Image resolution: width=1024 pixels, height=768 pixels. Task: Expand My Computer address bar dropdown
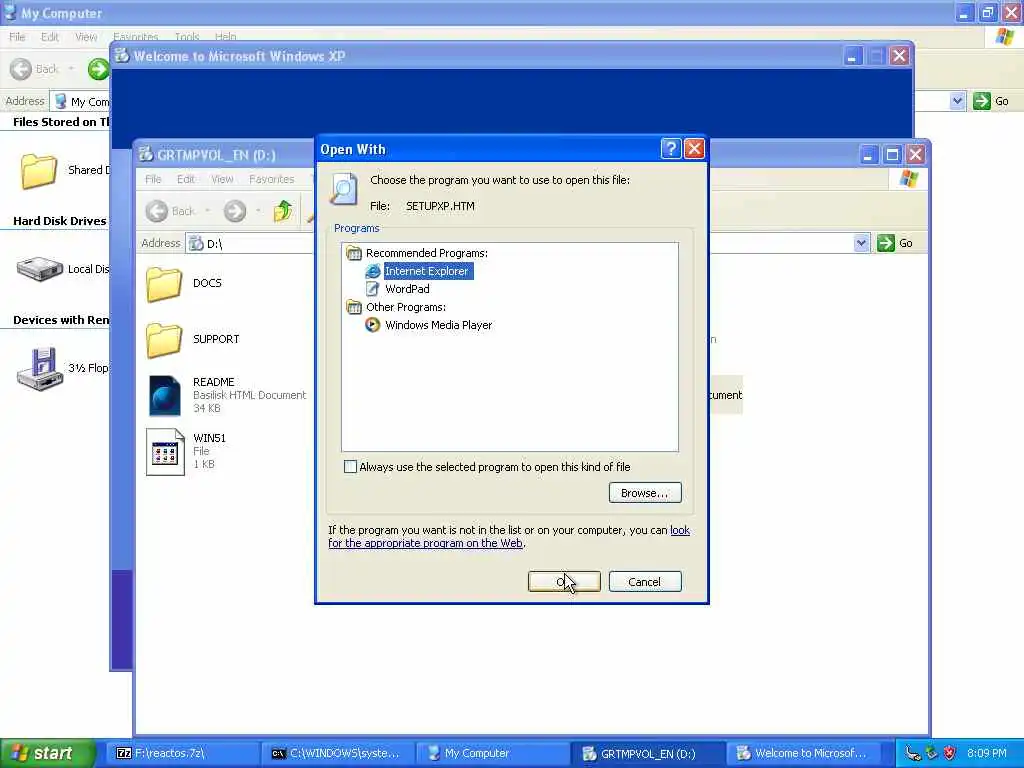(957, 101)
